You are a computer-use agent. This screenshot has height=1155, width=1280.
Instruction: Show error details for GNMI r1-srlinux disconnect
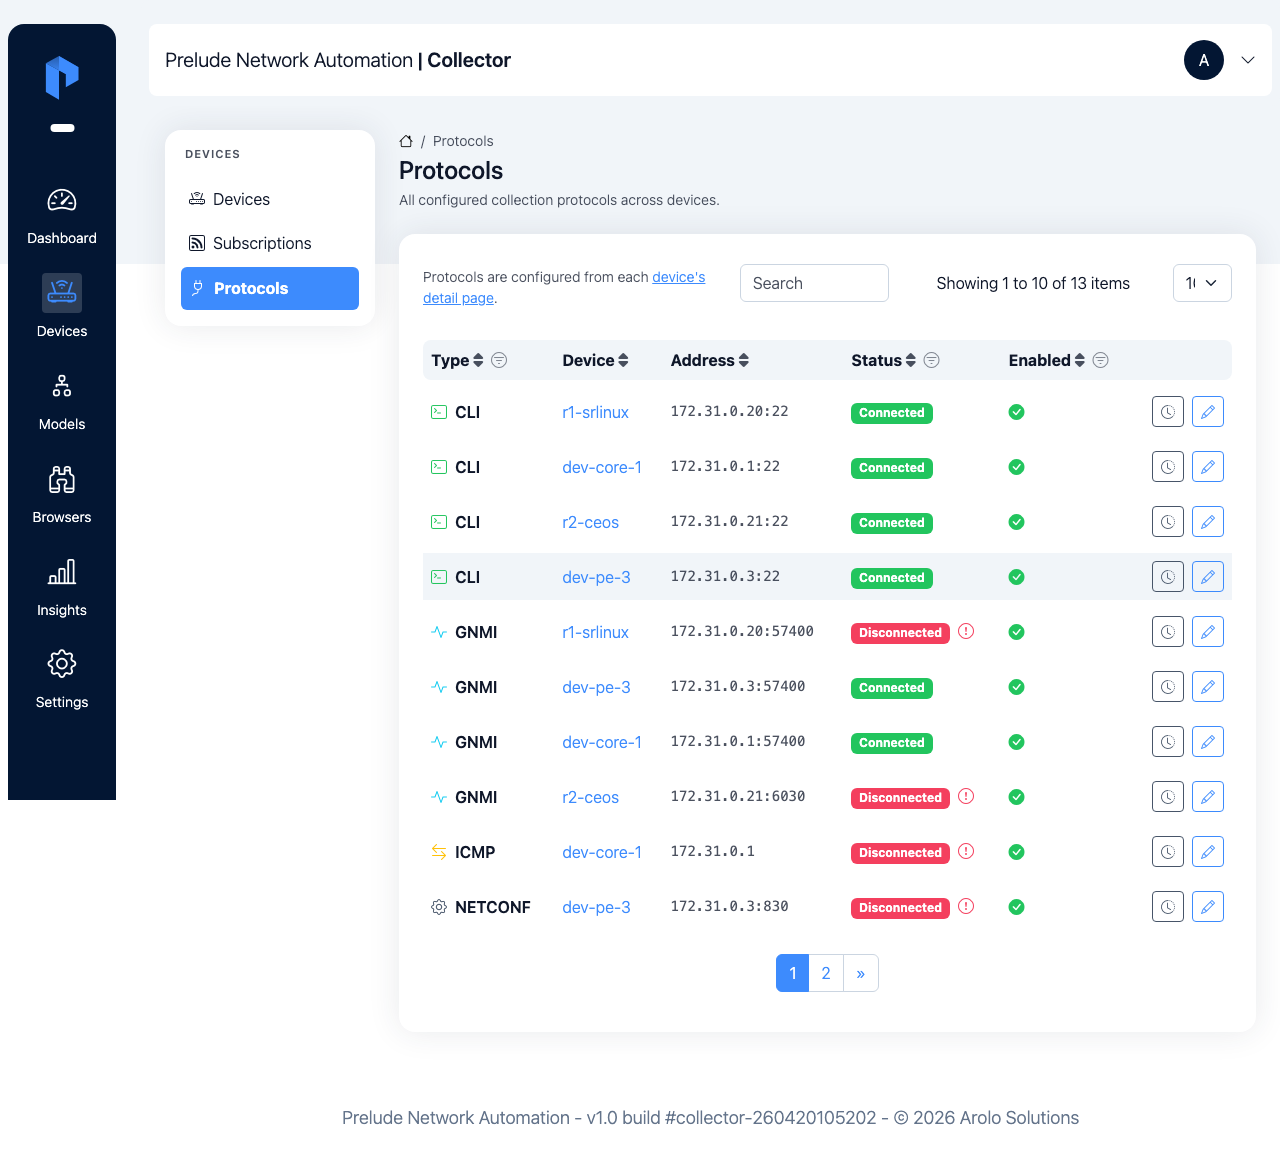(x=966, y=631)
